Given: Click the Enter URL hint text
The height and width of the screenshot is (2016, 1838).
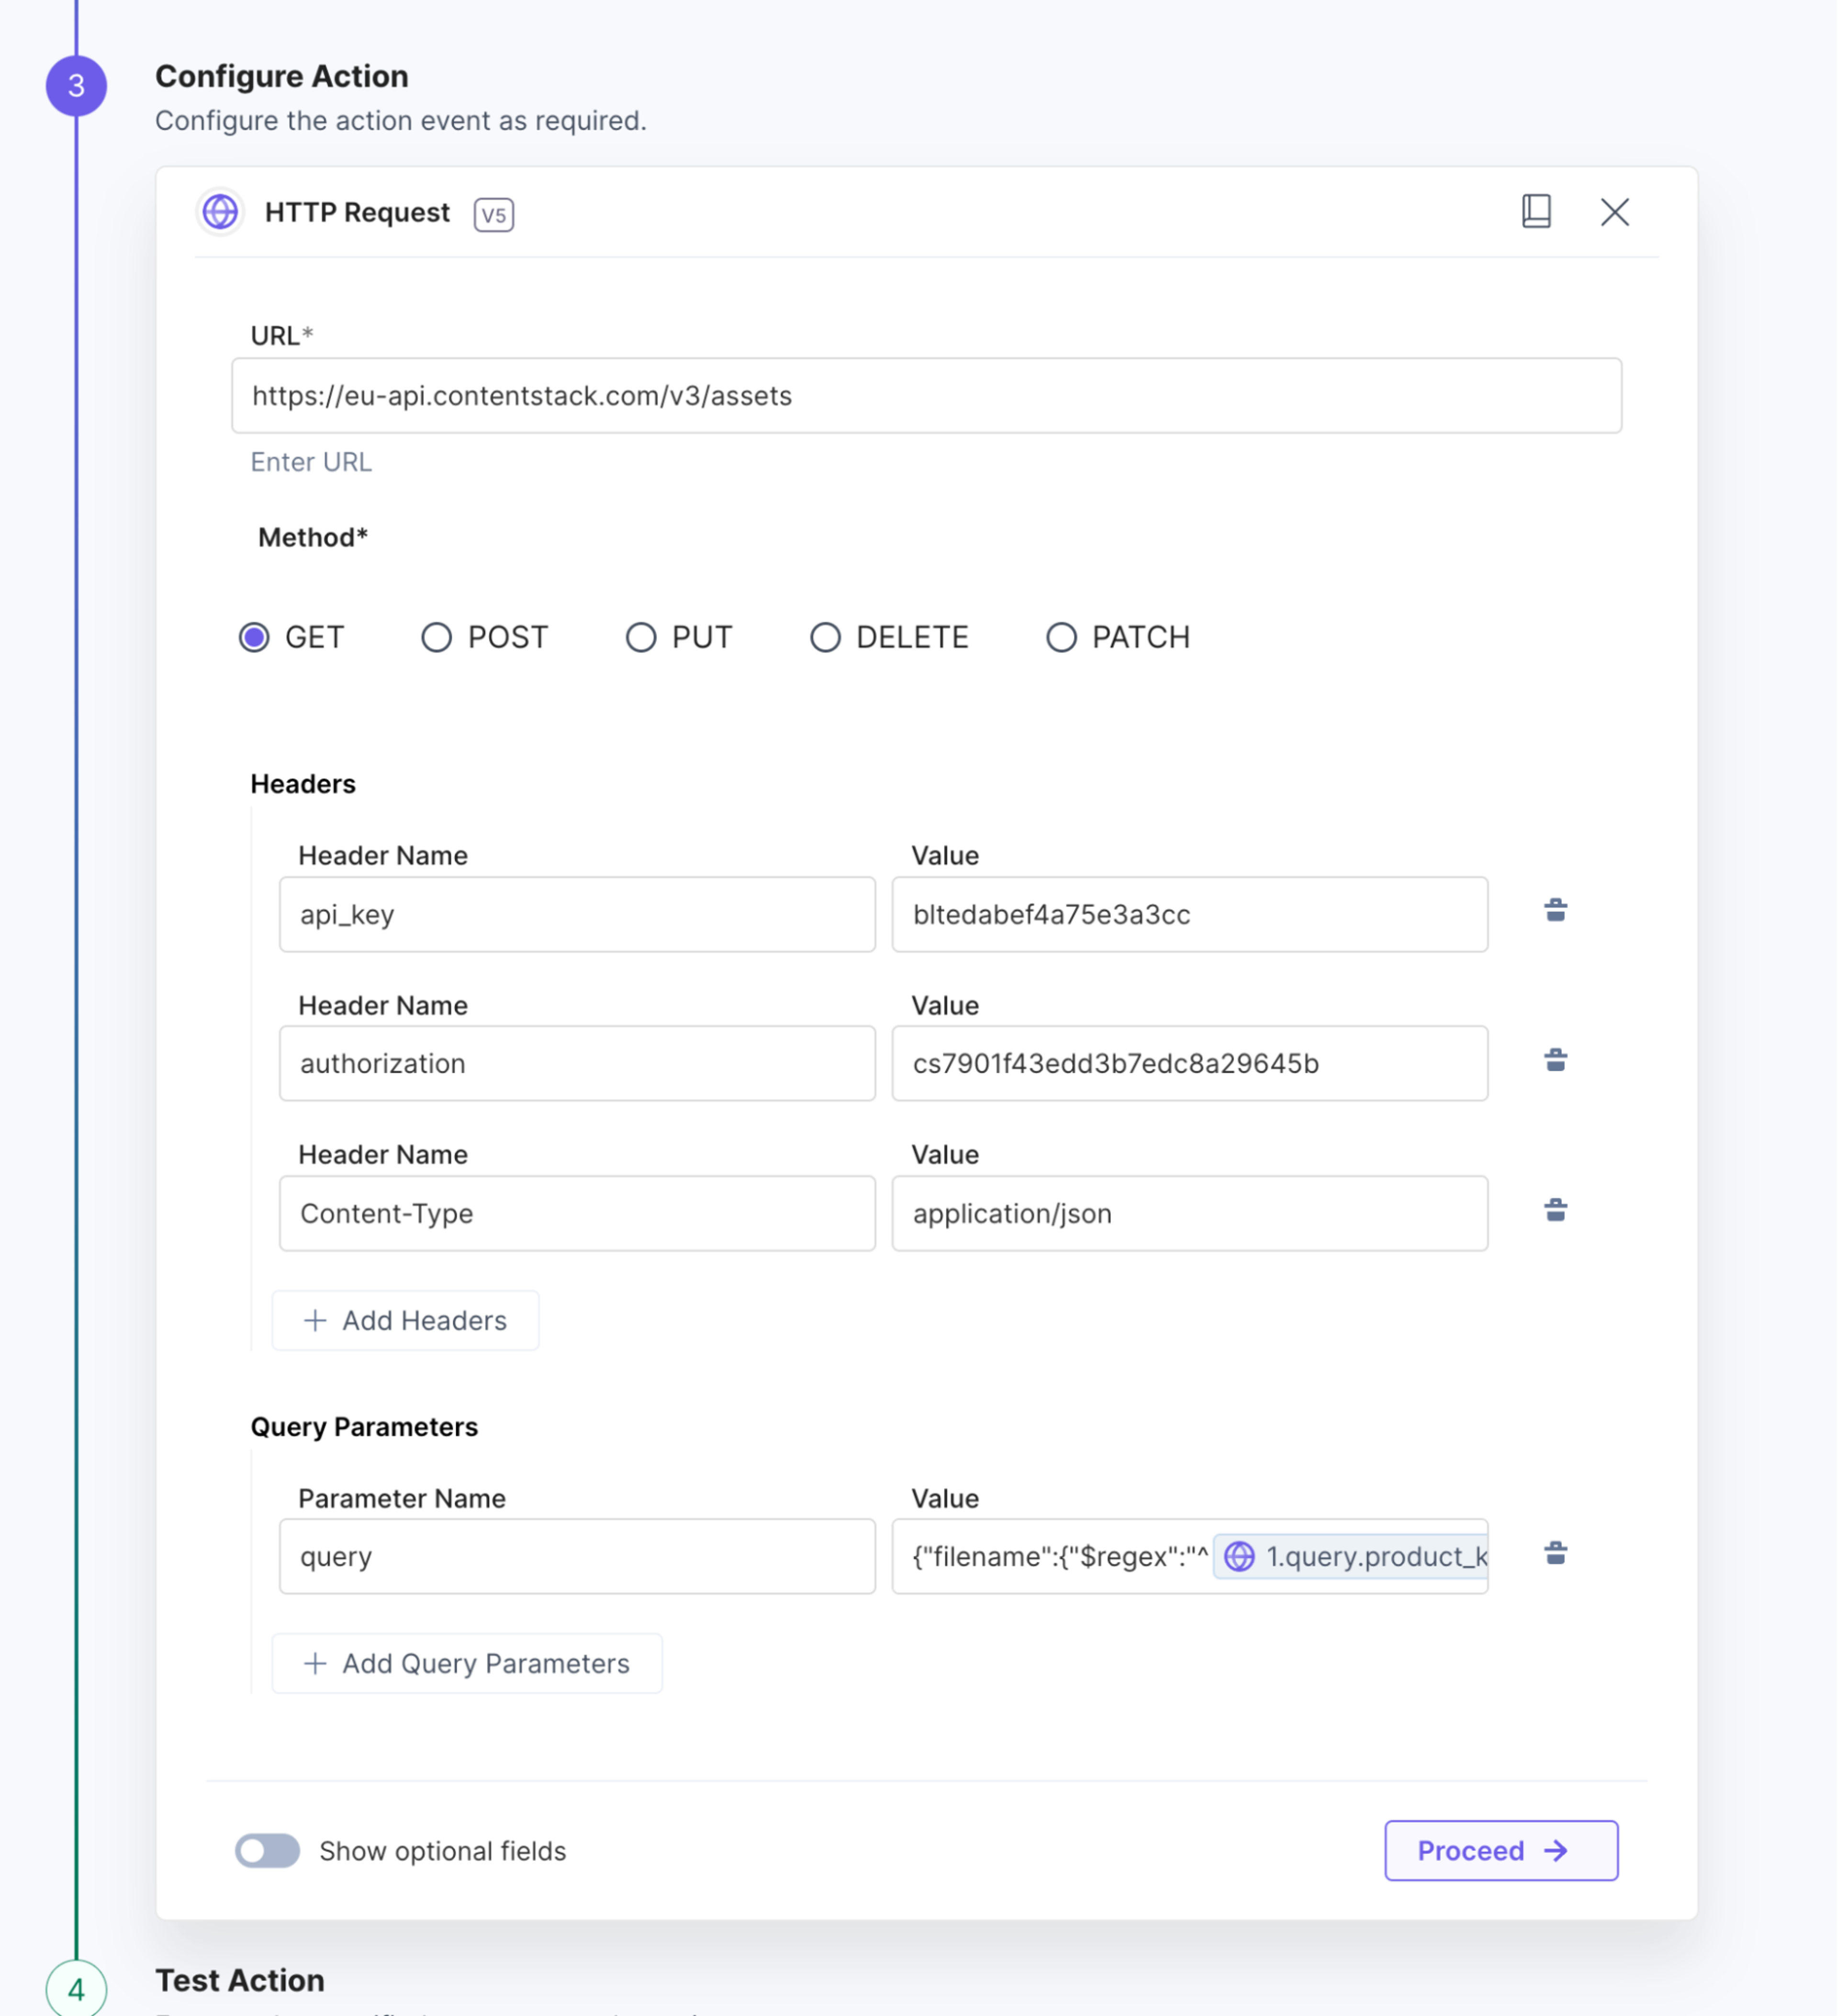Looking at the screenshot, I should click(311, 462).
